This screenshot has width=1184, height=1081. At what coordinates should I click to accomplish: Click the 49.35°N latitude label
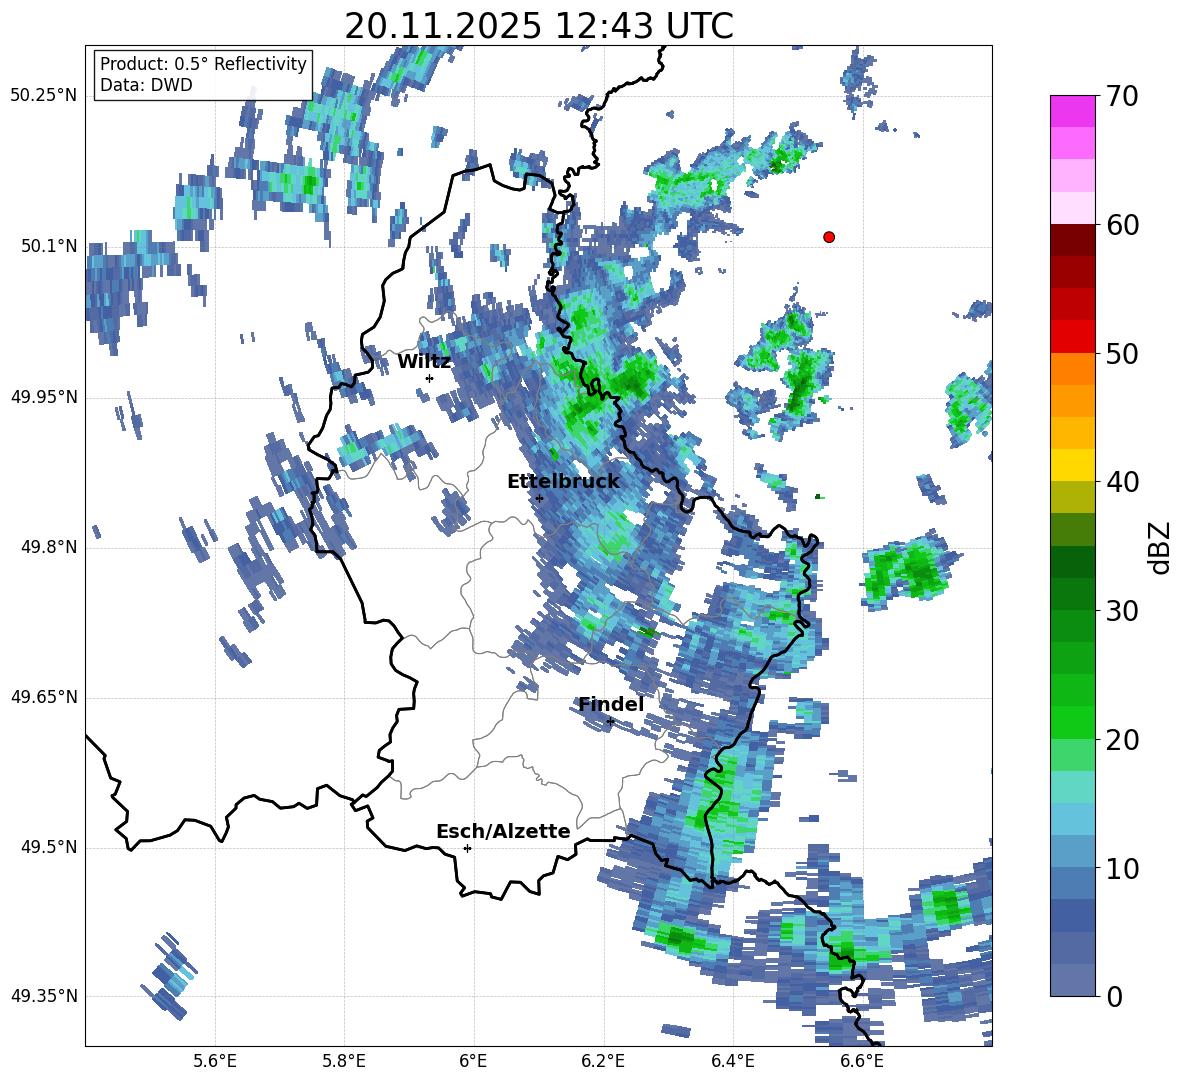tap(44, 997)
